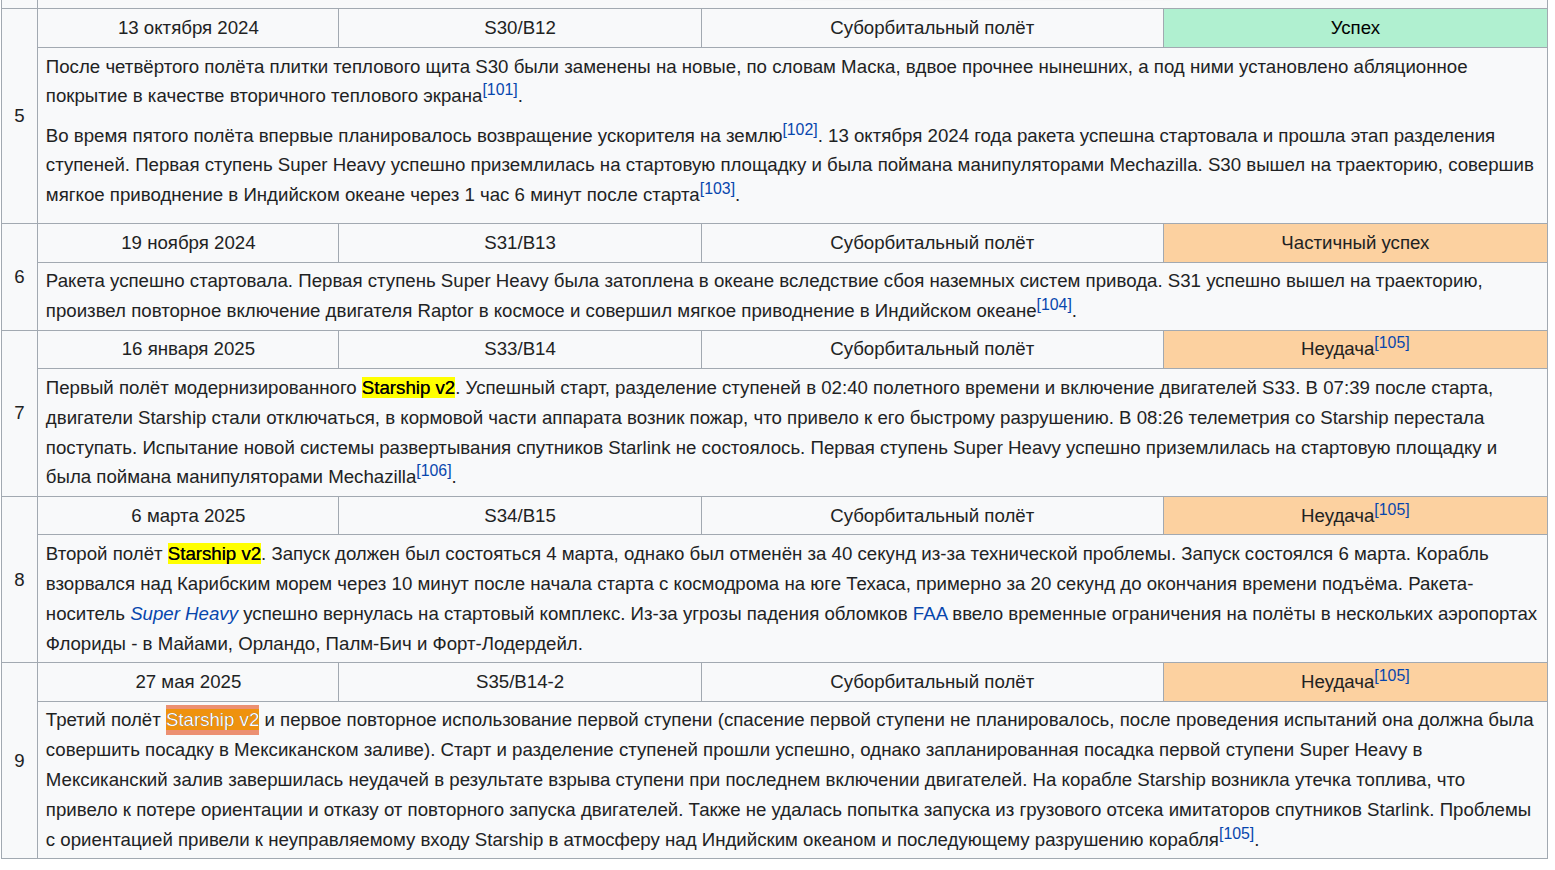Screen dimensions: 1555x870
Task: Click the "S30/B12" vehicle cell
Action: [520, 28]
